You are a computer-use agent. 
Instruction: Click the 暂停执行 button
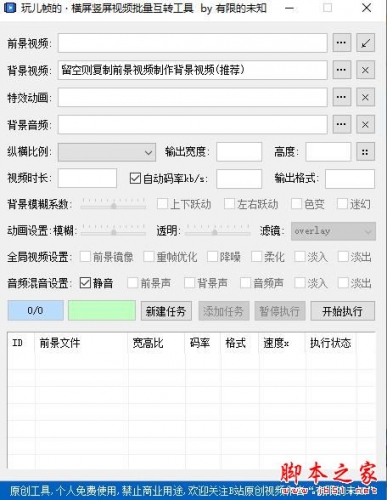280,311
